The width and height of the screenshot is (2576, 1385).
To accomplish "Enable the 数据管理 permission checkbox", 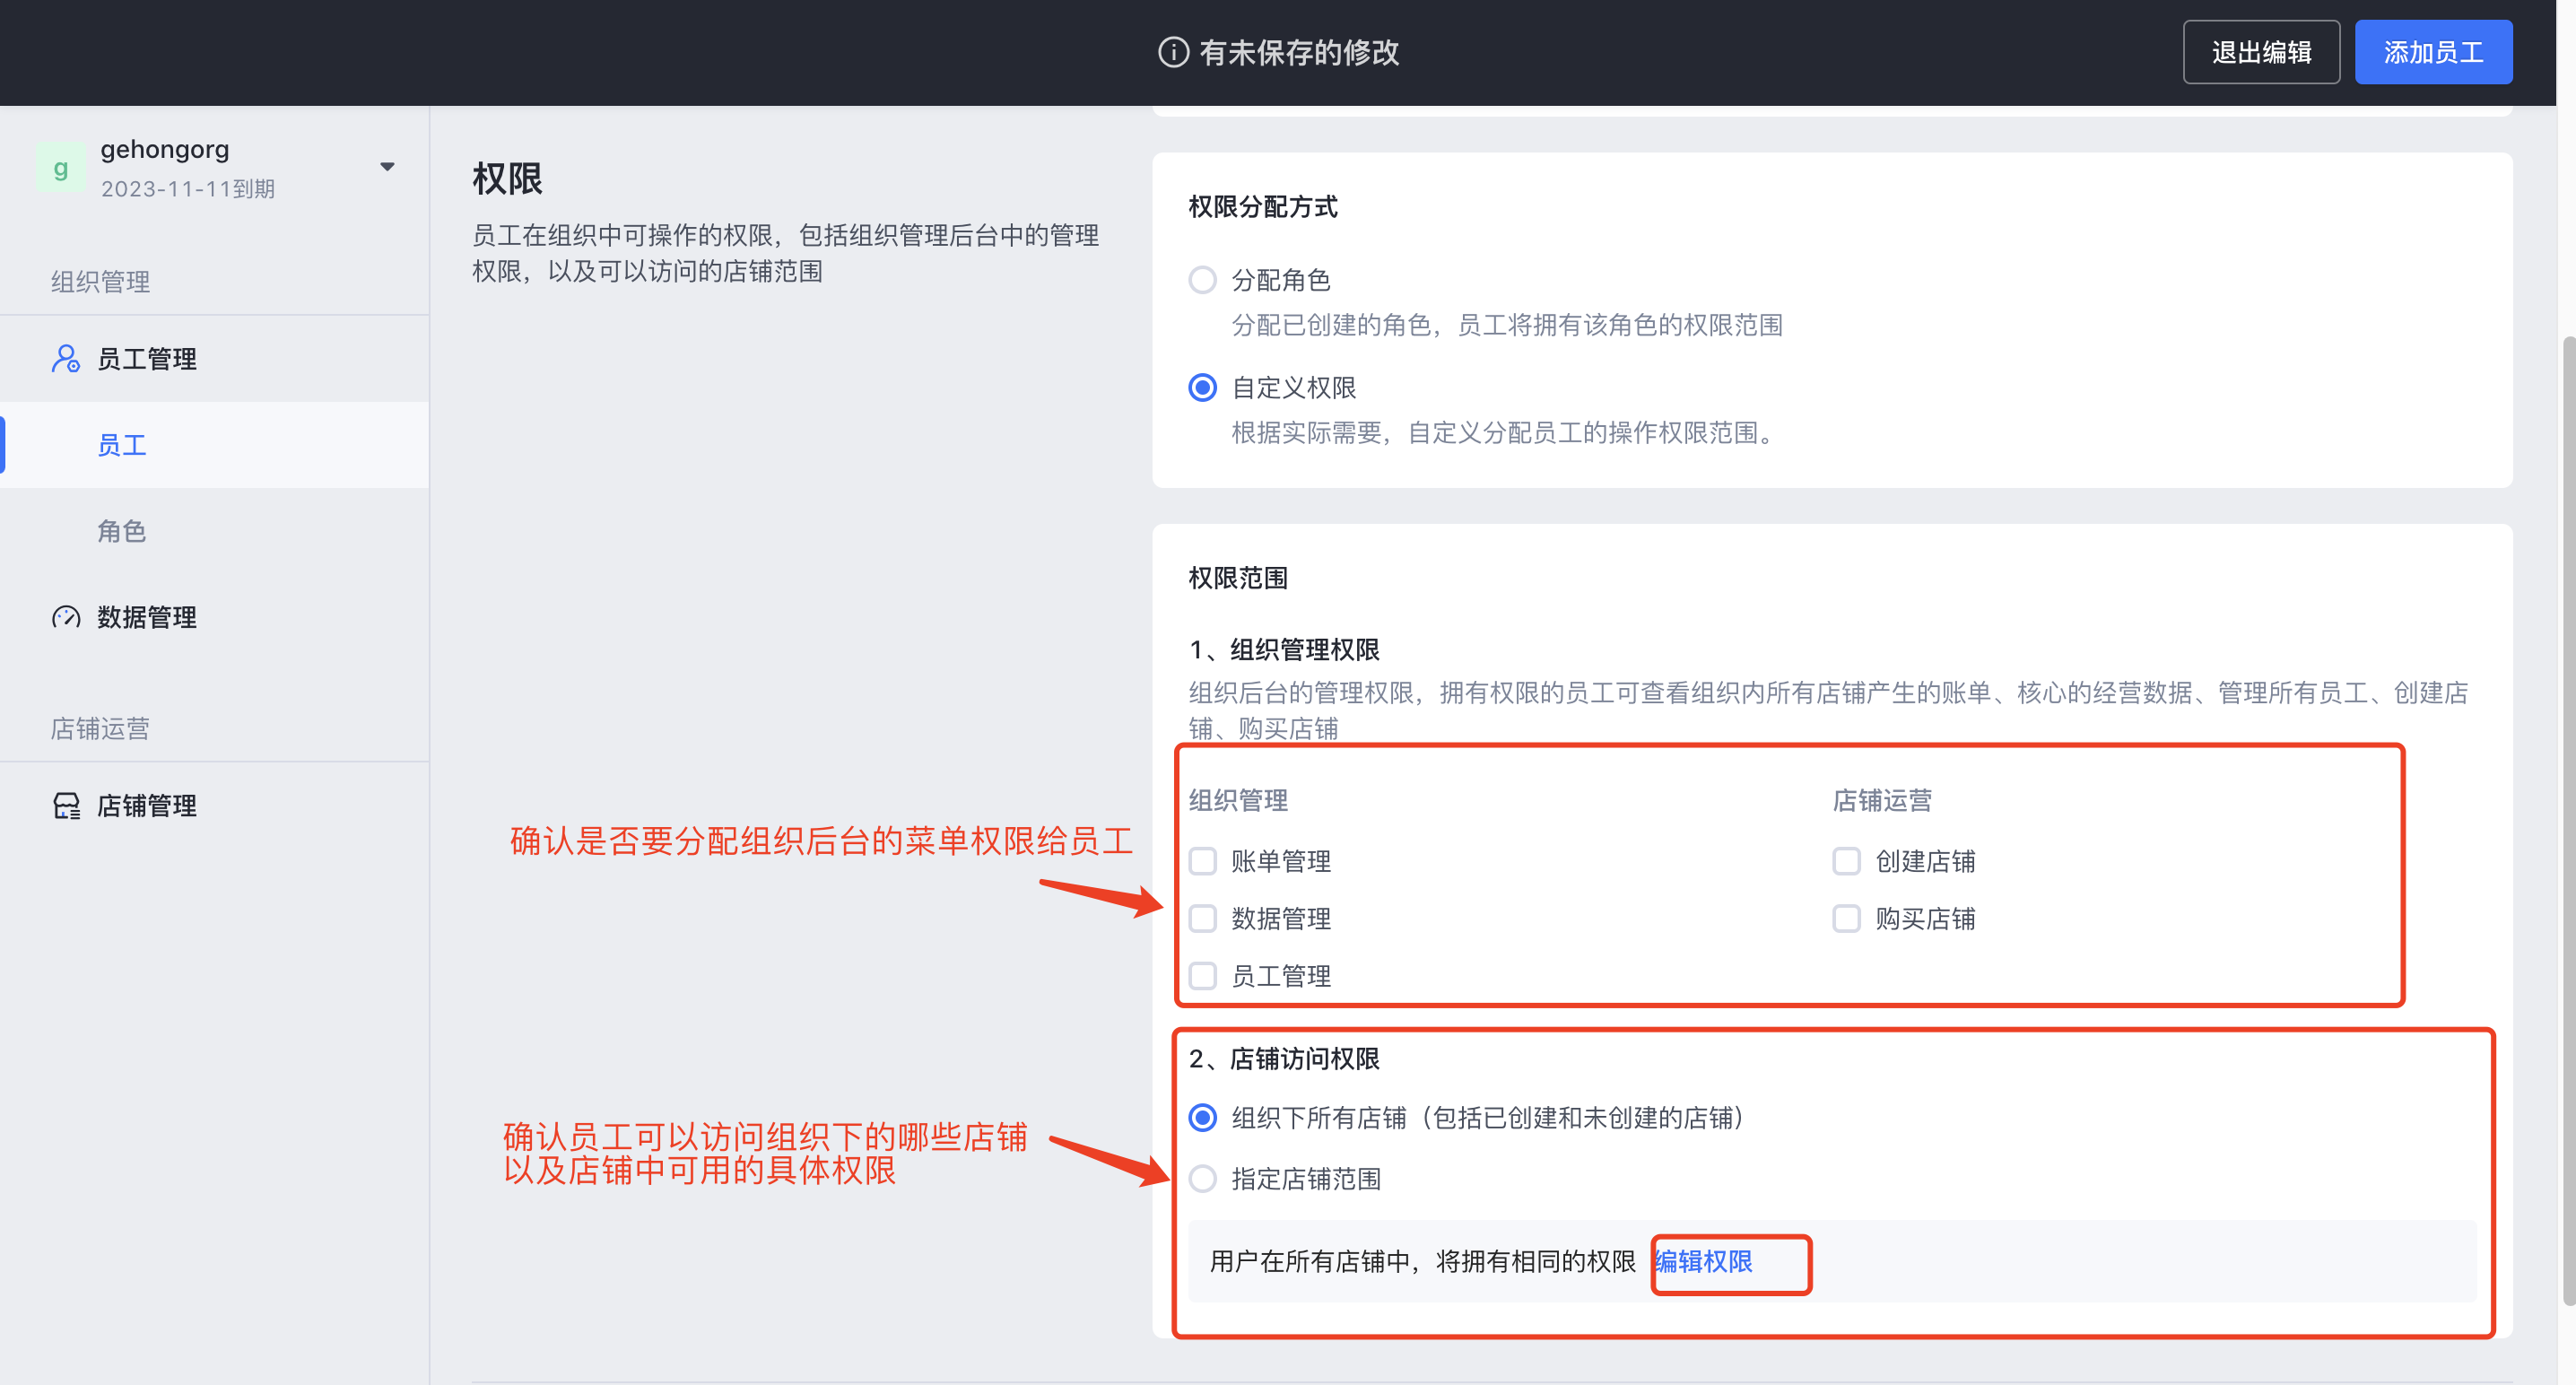I will click(1202, 919).
